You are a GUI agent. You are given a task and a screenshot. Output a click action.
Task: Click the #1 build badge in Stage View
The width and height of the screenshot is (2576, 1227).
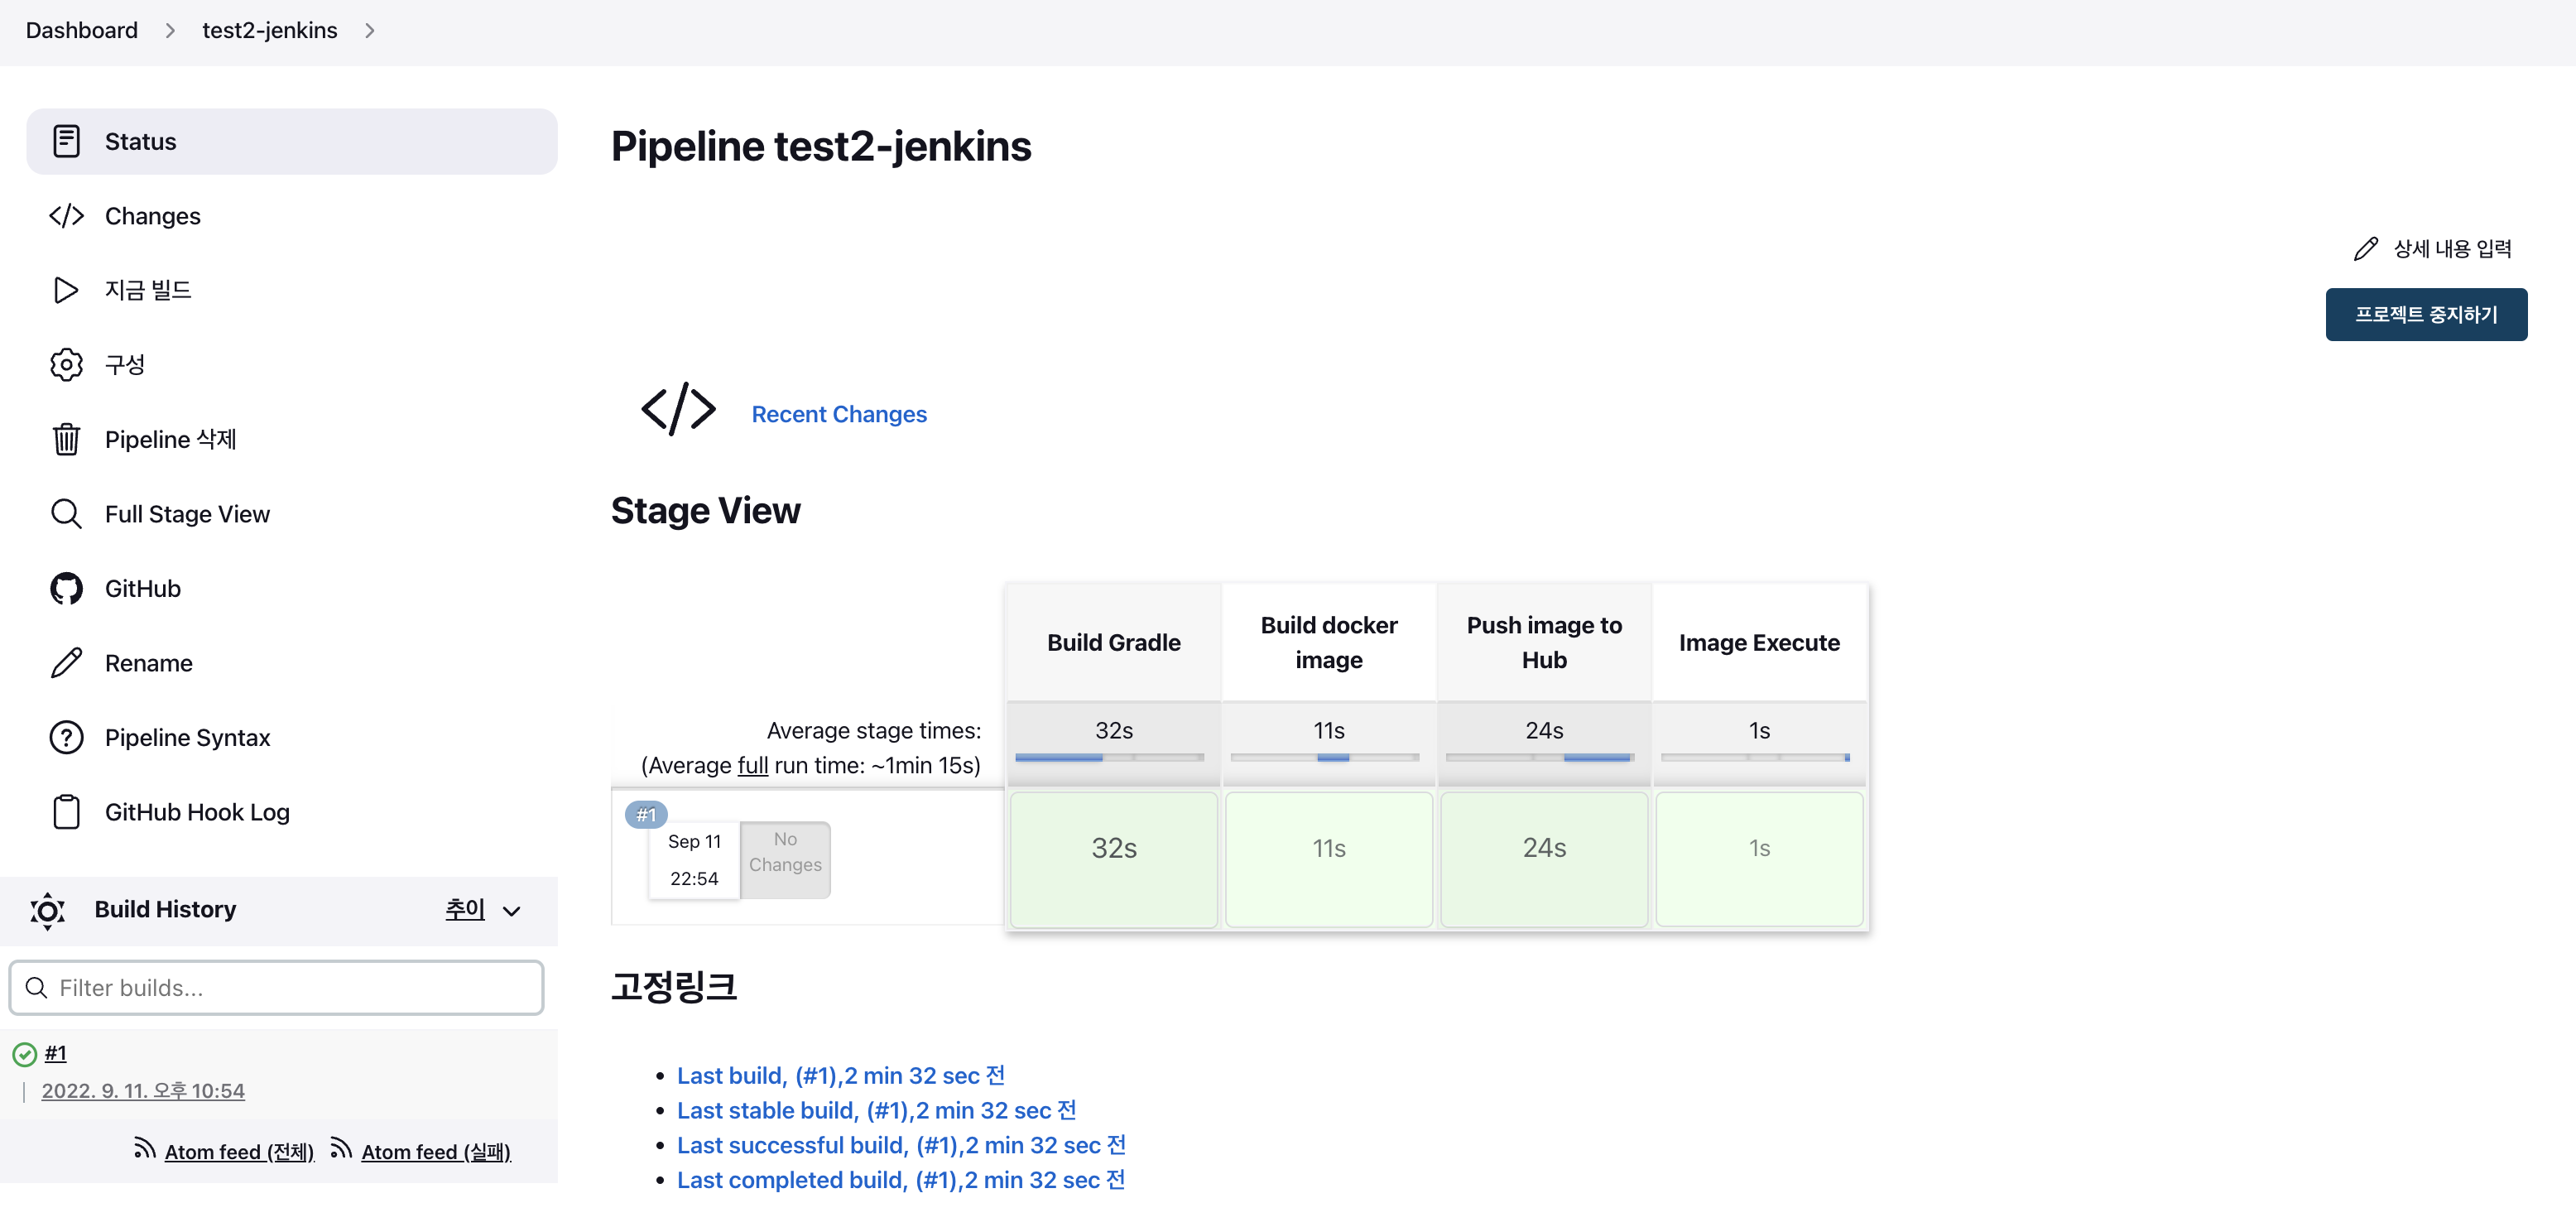tap(646, 815)
